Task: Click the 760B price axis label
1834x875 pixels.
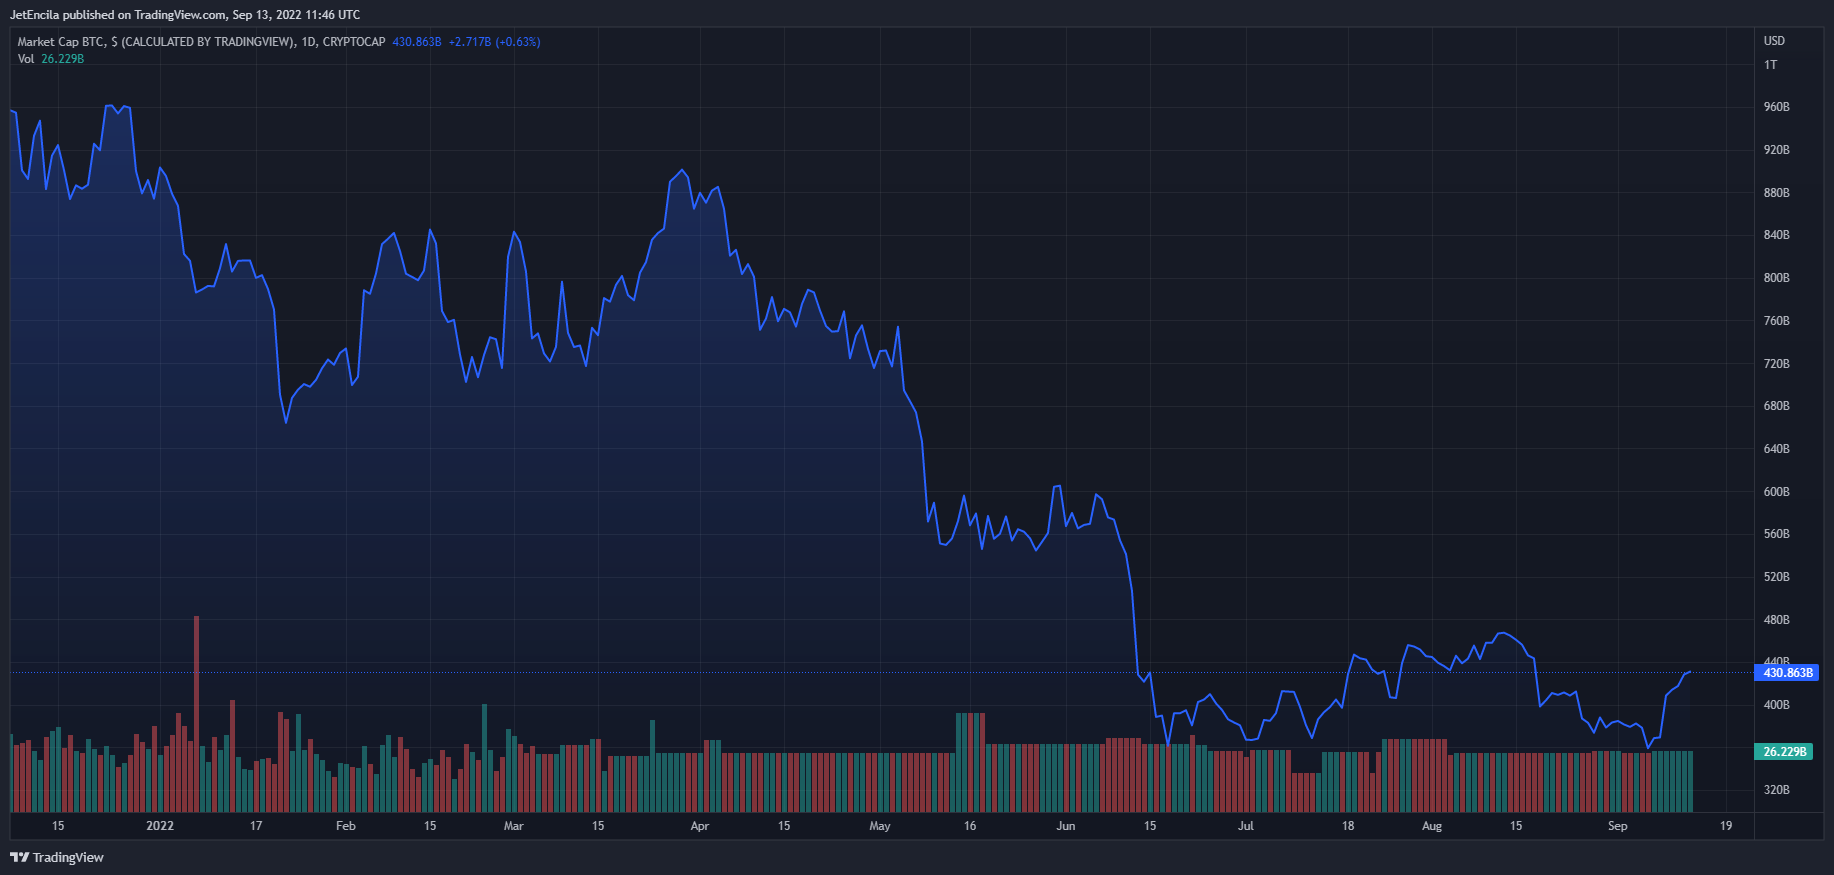Action: pos(1776,321)
